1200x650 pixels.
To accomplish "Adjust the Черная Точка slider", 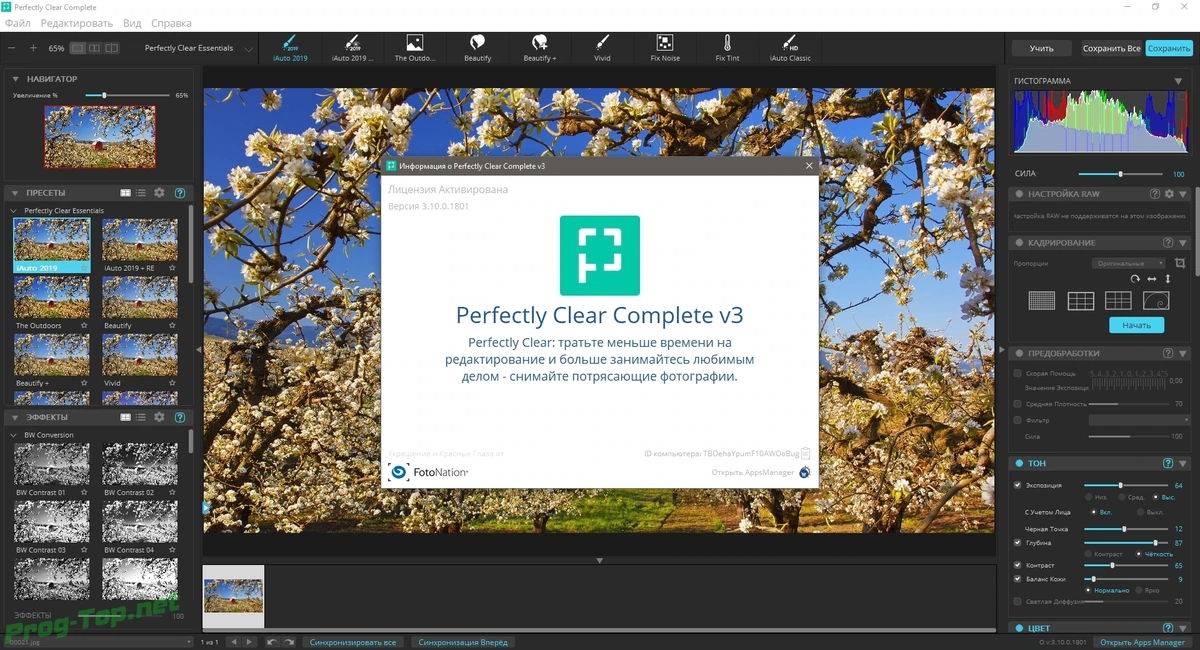I will click(1125, 529).
